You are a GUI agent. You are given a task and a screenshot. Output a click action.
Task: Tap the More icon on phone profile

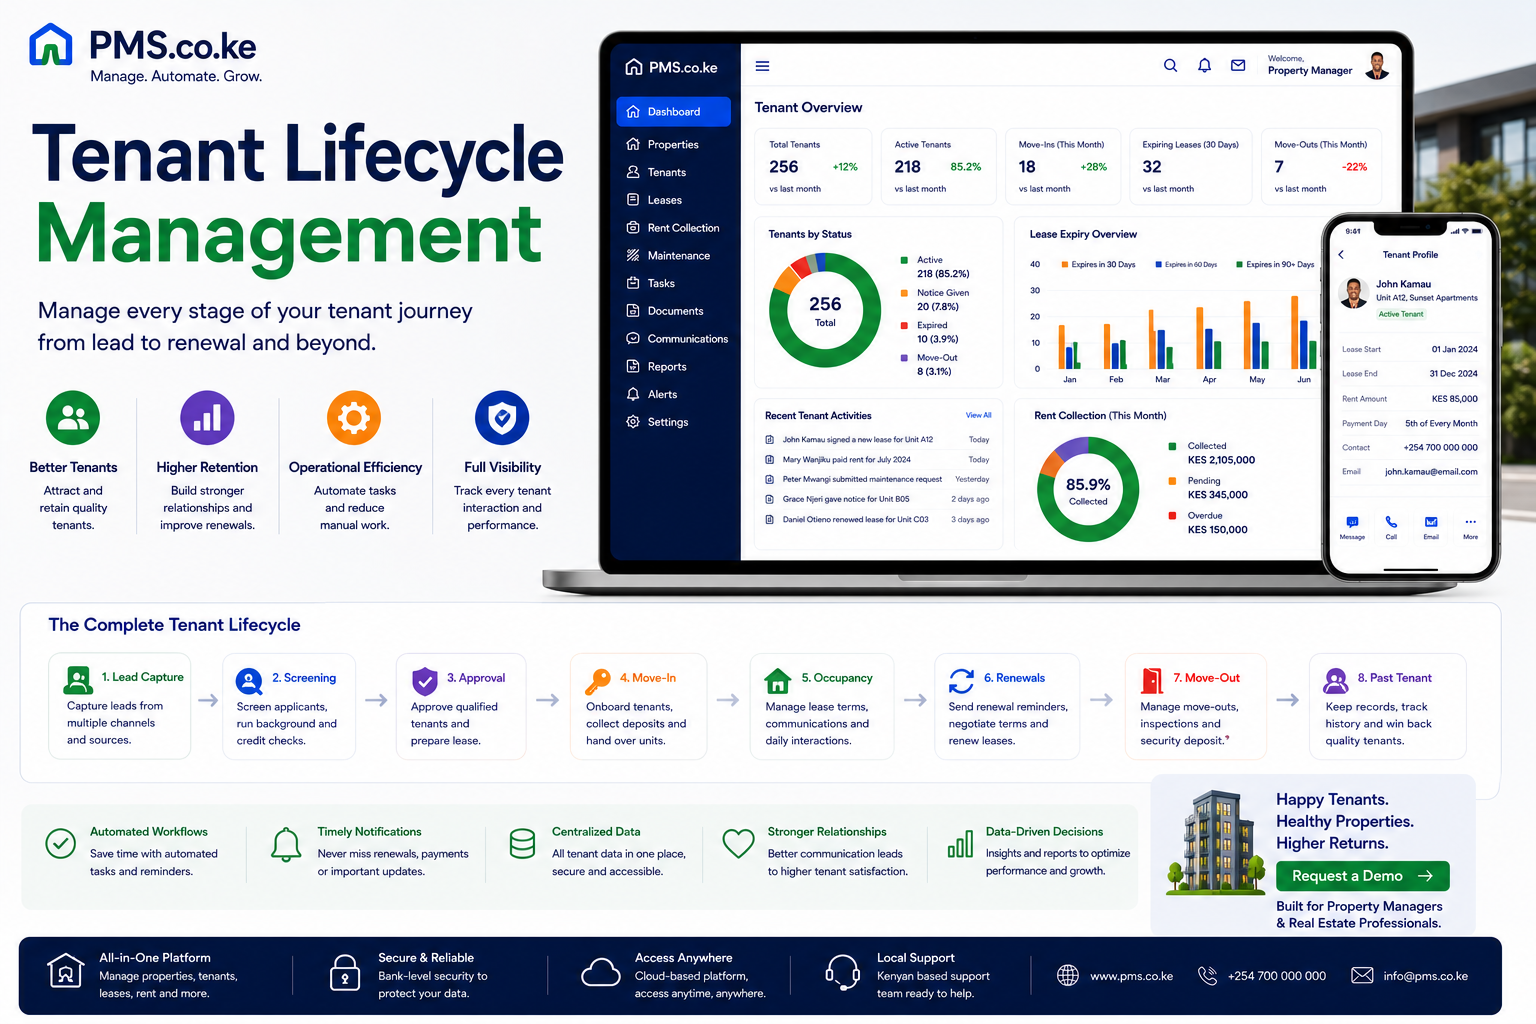1470,522
